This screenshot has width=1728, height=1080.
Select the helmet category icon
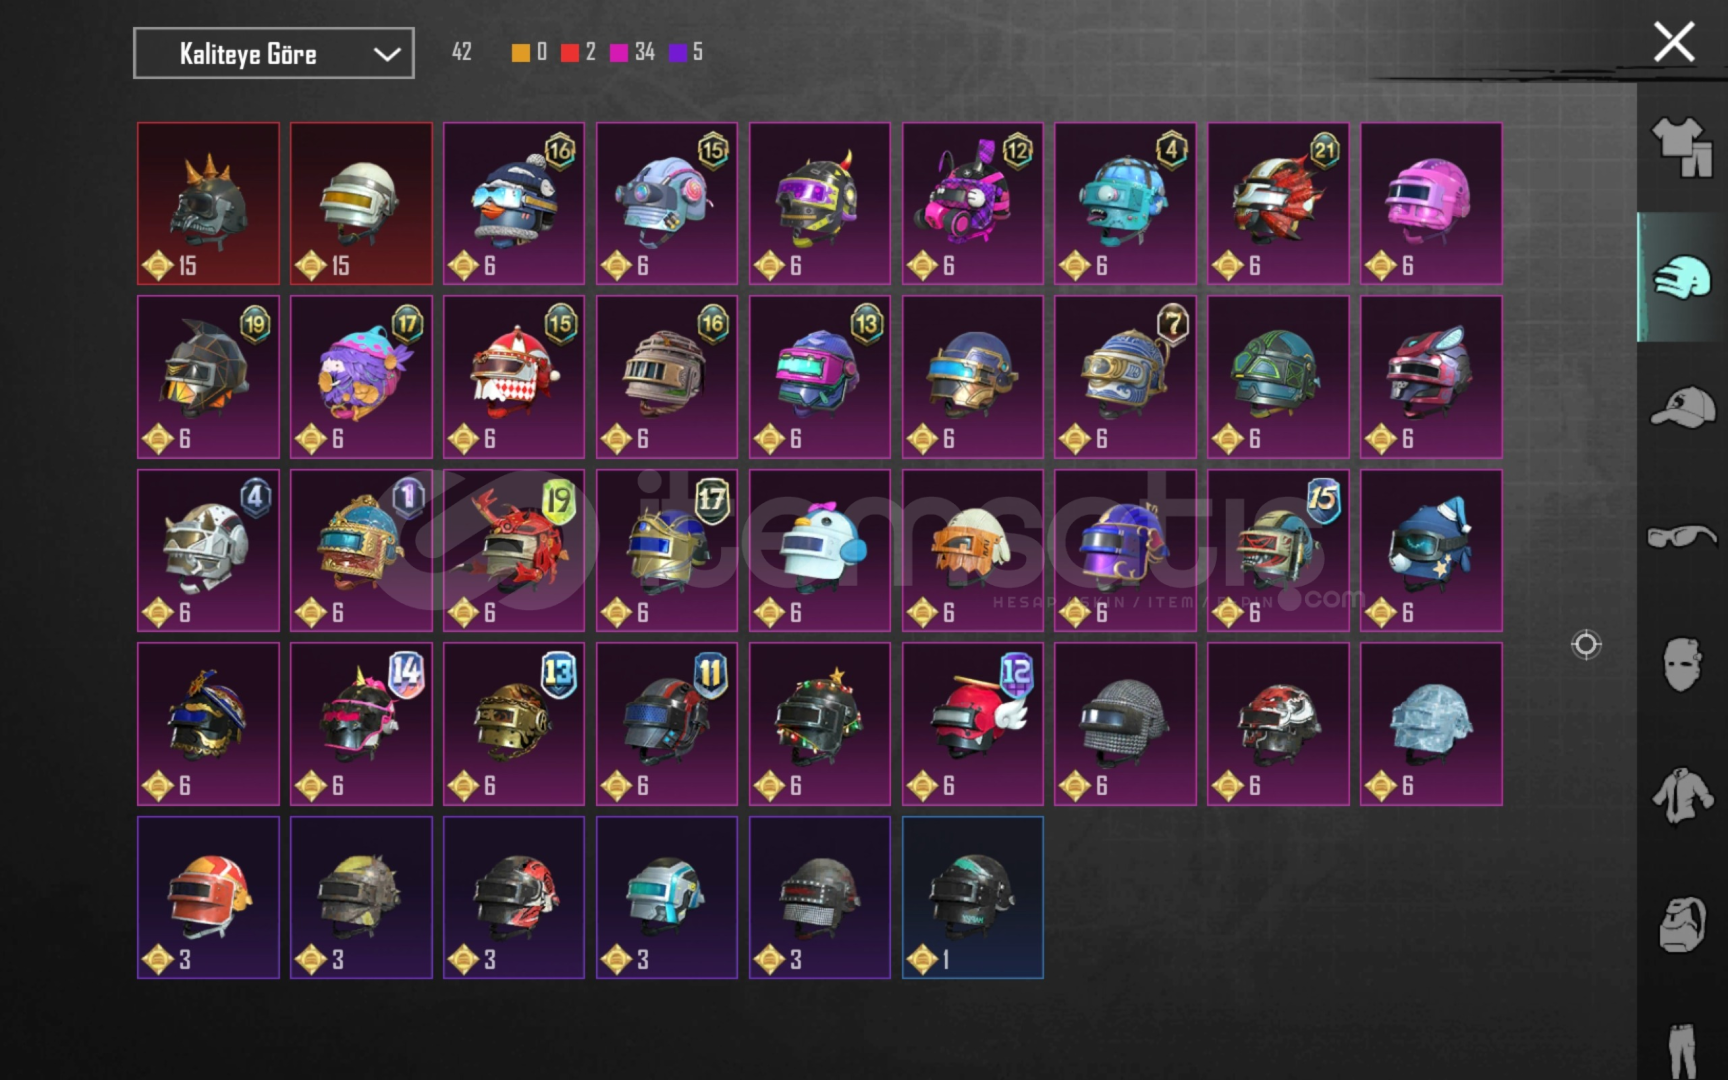tap(1682, 277)
